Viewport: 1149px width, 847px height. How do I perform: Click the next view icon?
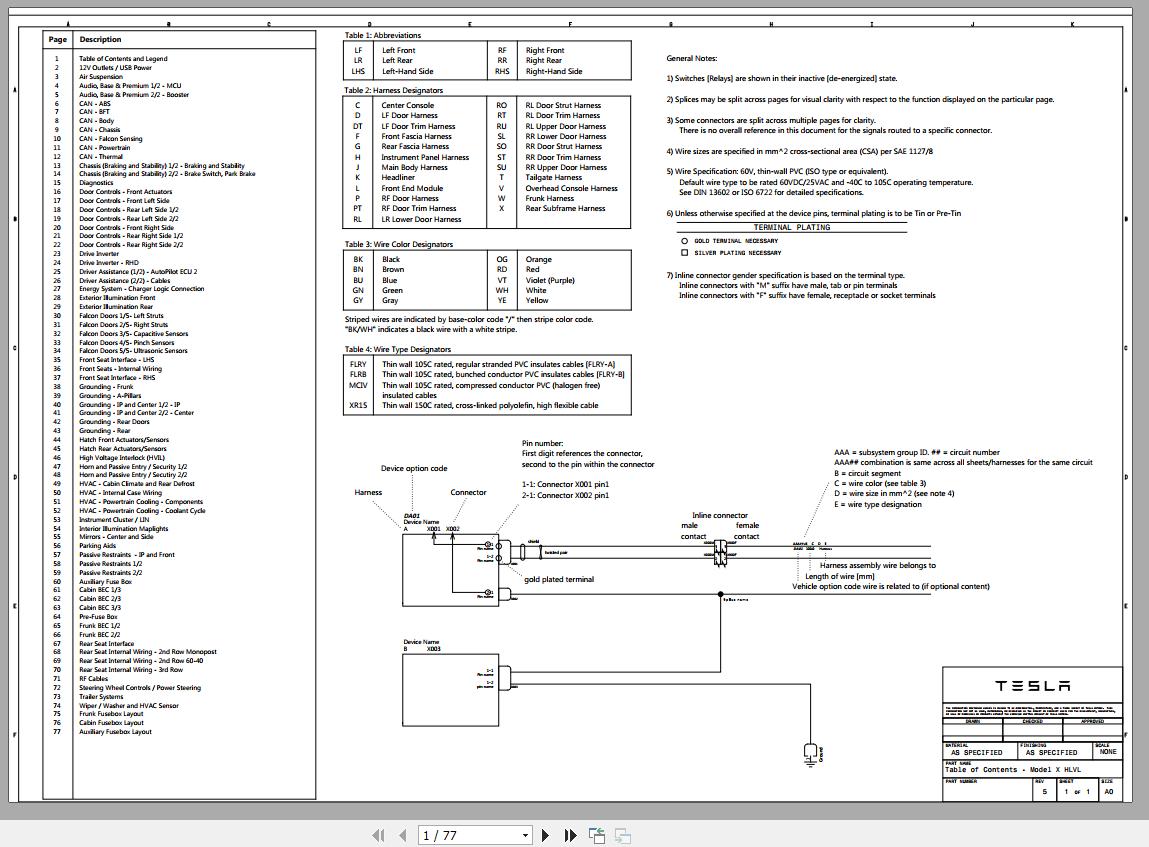[x=622, y=833]
